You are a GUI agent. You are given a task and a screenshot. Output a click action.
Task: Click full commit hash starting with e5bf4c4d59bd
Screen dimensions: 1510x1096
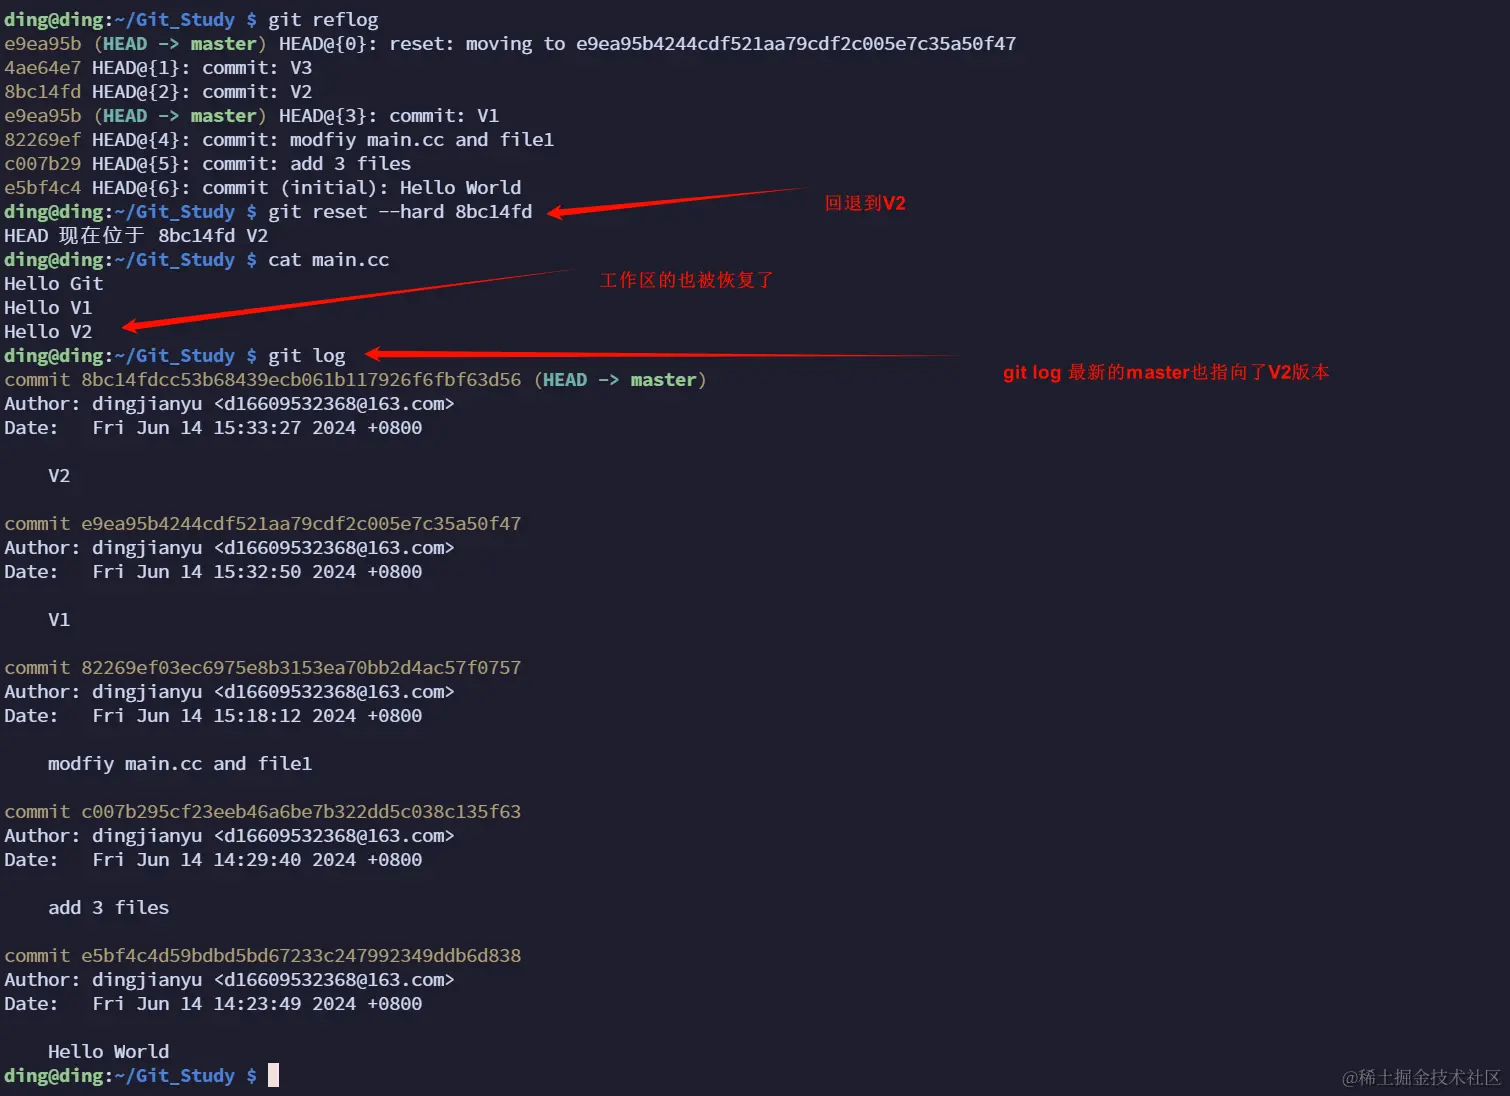point(301,956)
